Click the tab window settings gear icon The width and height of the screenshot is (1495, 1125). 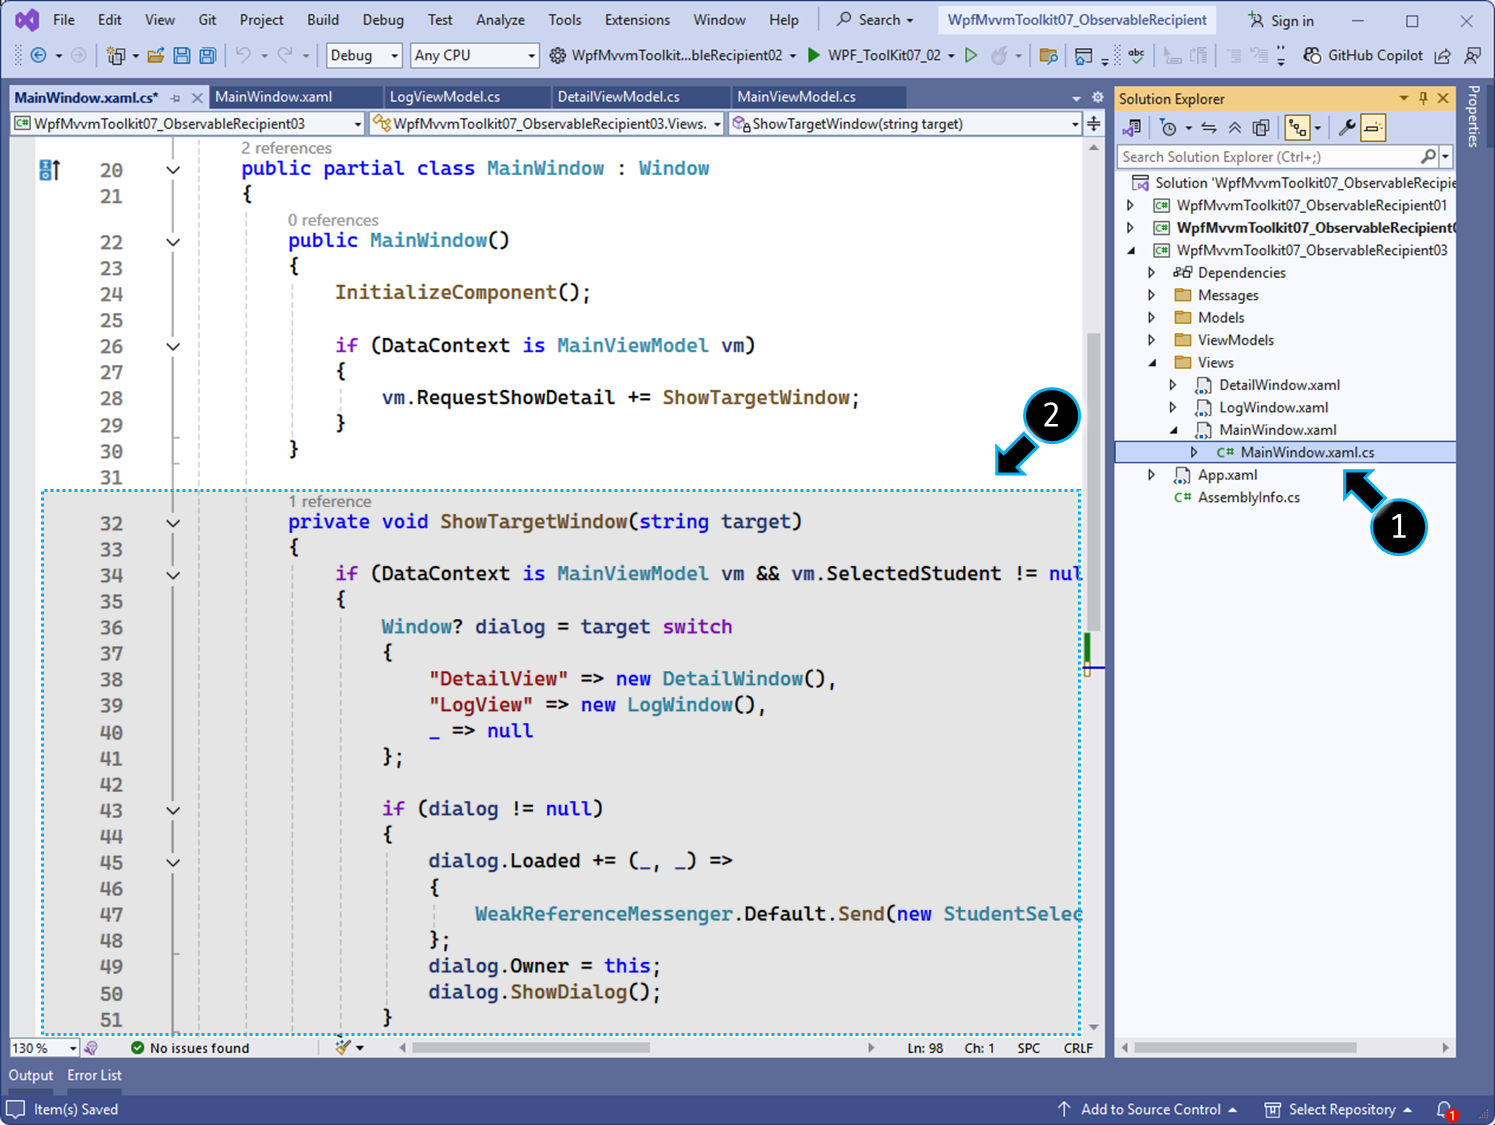pyautogui.click(x=1097, y=98)
